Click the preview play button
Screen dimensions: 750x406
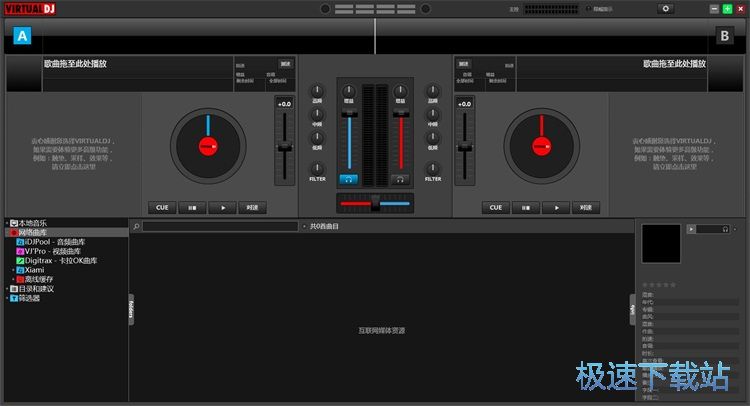(691, 229)
